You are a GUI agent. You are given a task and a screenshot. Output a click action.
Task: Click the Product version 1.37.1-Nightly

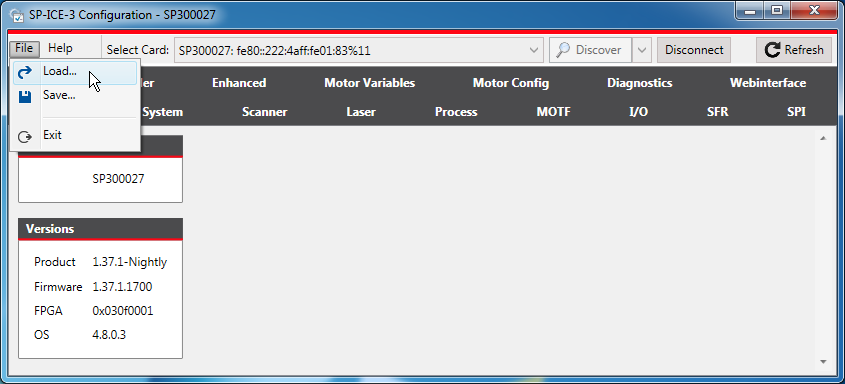point(129,262)
